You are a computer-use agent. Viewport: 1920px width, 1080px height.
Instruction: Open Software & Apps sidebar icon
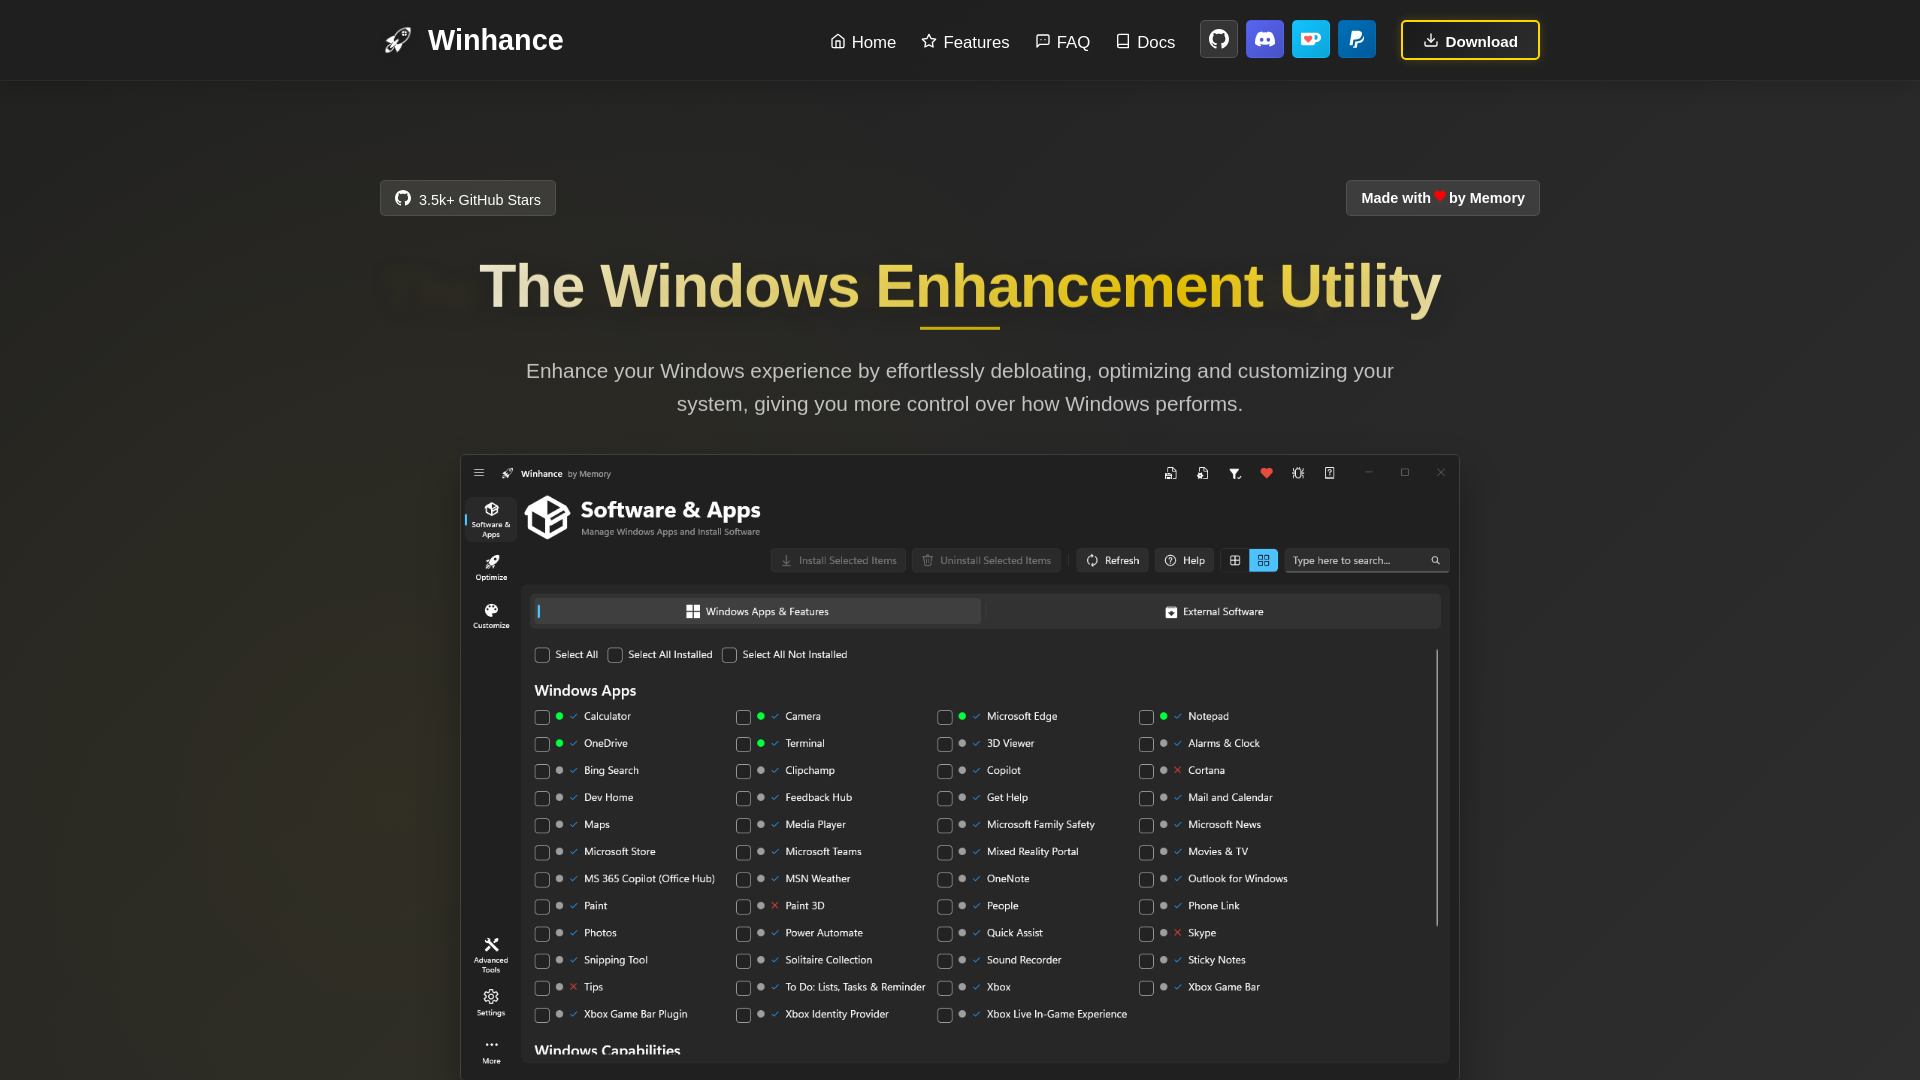pos(491,519)
